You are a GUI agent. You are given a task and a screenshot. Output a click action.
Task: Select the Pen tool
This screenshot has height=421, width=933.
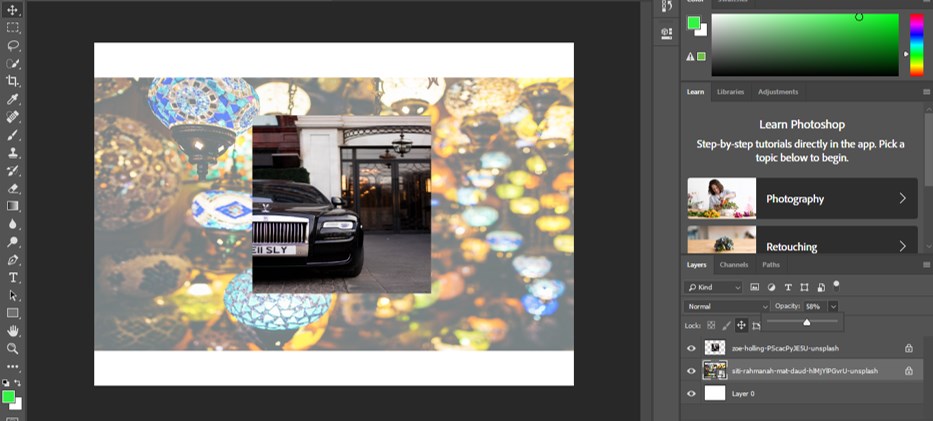pos(12,259)
